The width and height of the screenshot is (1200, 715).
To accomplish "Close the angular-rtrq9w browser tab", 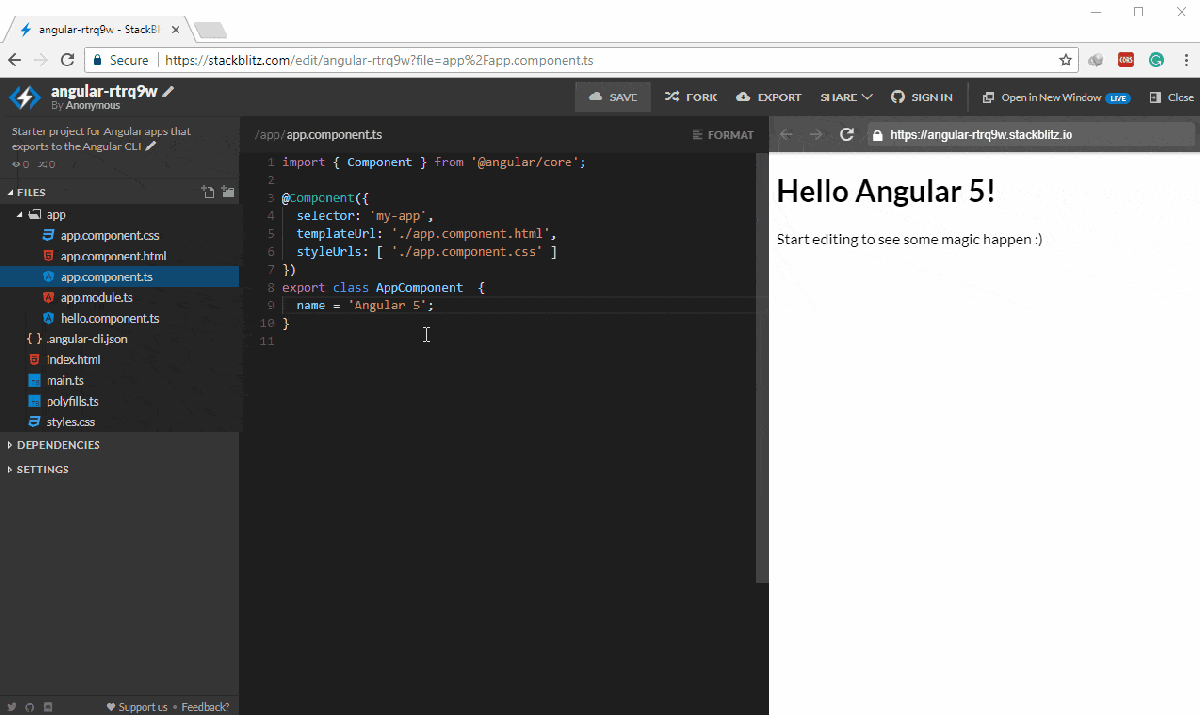I will (175, 29).
